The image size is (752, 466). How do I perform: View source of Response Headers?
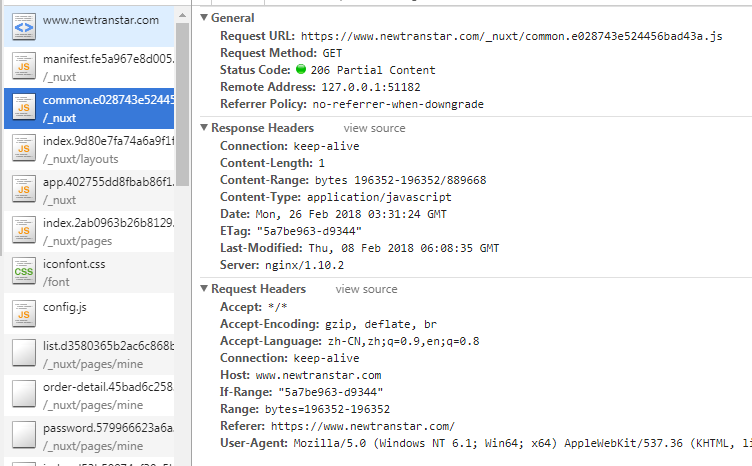374,128
